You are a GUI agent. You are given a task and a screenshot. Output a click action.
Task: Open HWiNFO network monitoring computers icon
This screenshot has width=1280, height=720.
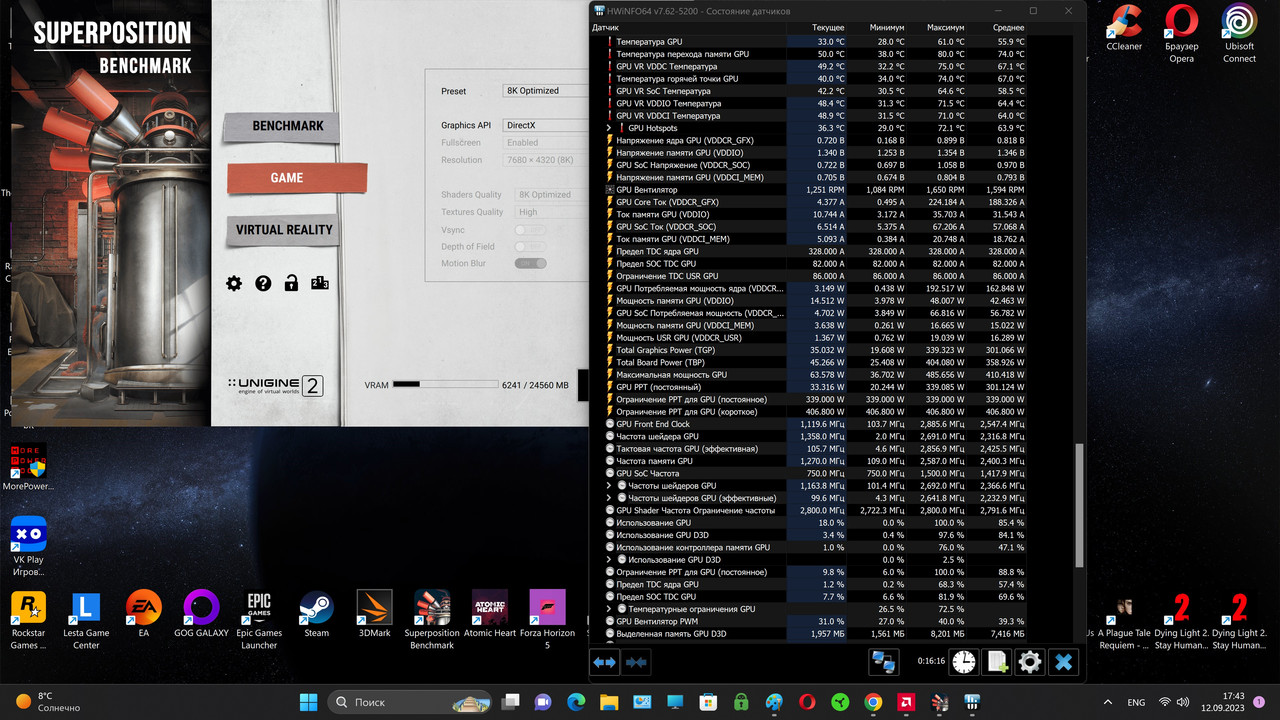click(884, 662)
